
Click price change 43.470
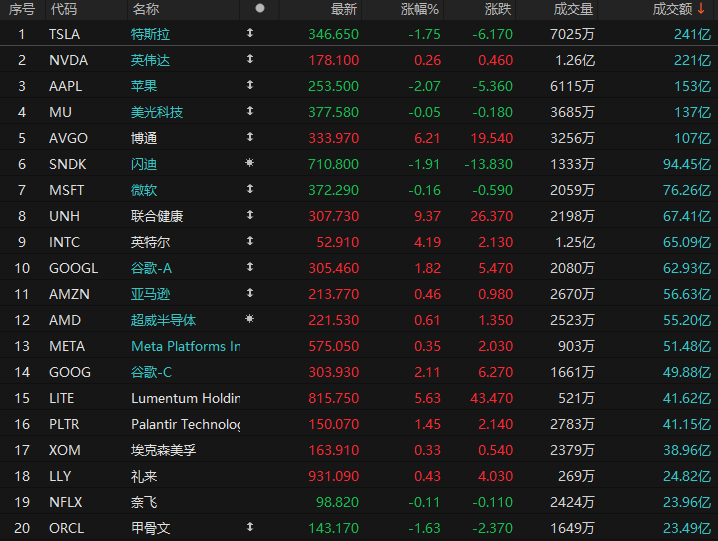coord(491,399)
